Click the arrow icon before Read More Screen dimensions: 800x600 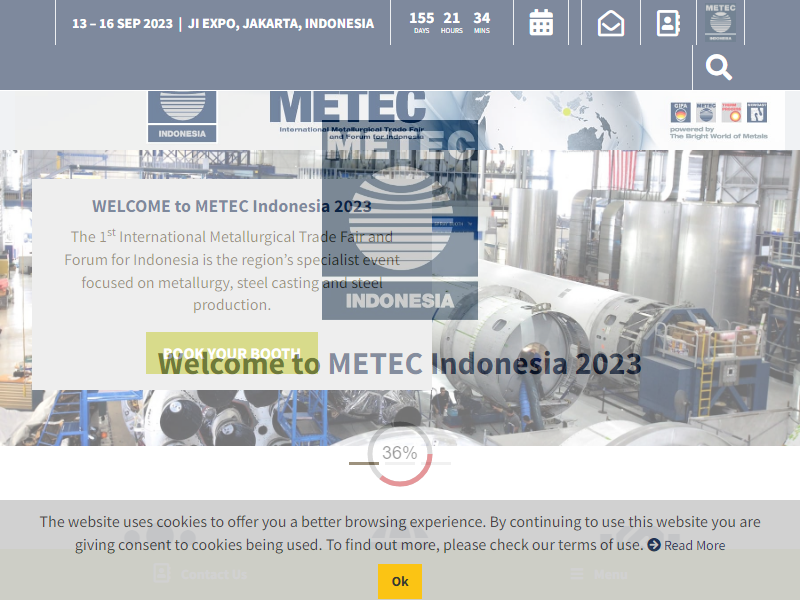tap(654, 545)
